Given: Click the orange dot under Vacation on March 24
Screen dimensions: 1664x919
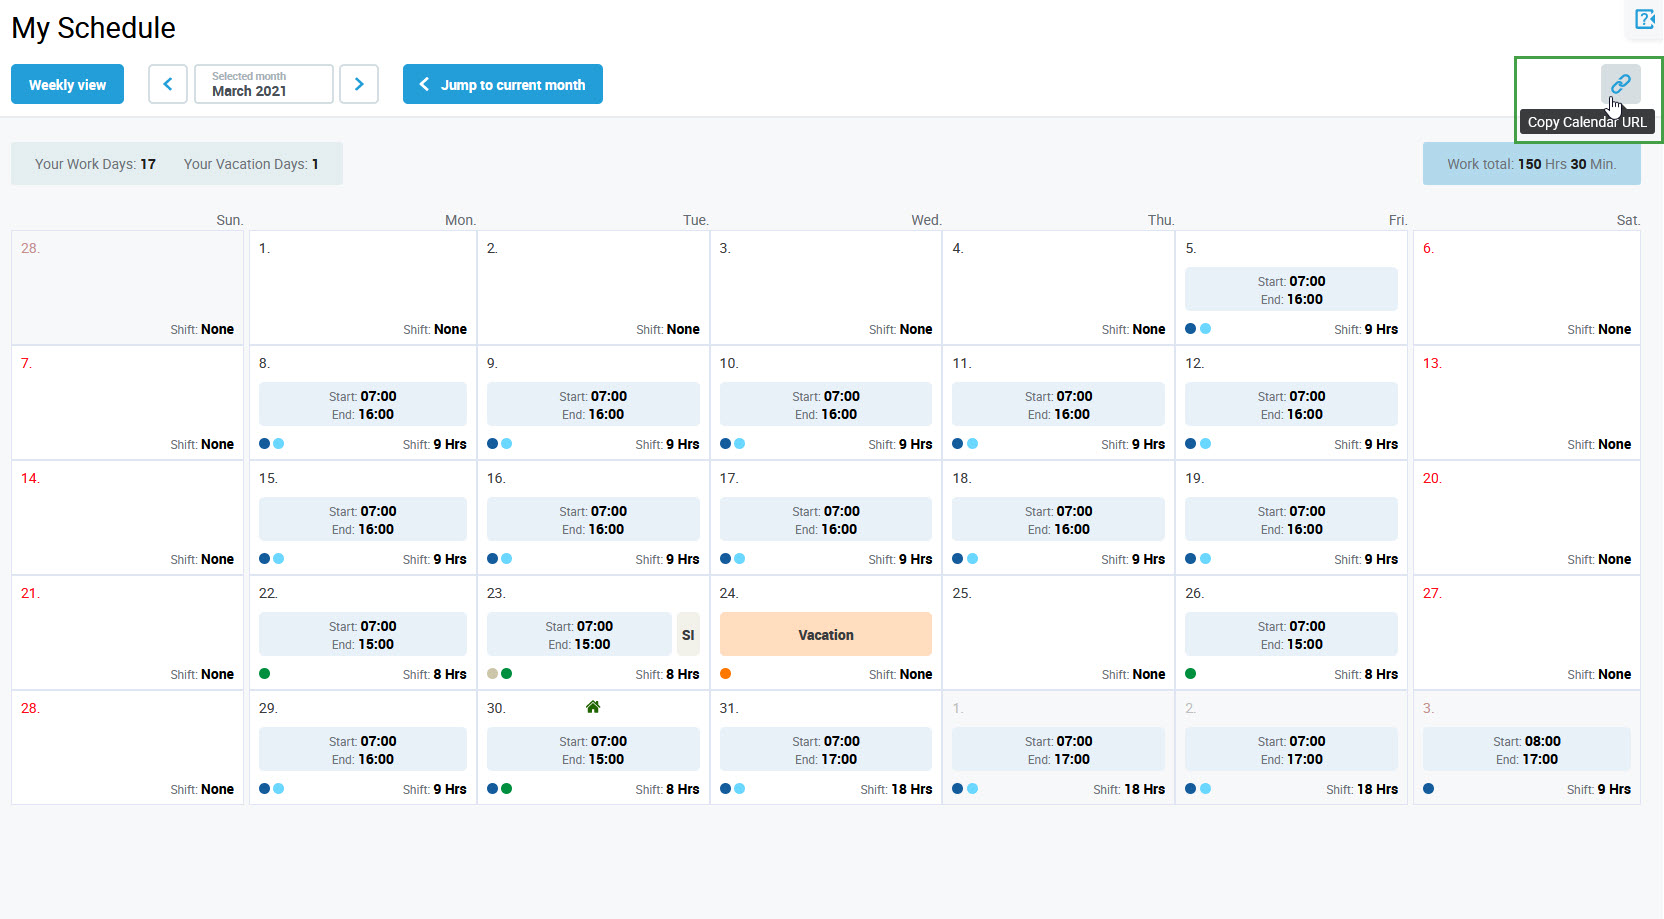Looking at the screenshot, I should point(726,674).
